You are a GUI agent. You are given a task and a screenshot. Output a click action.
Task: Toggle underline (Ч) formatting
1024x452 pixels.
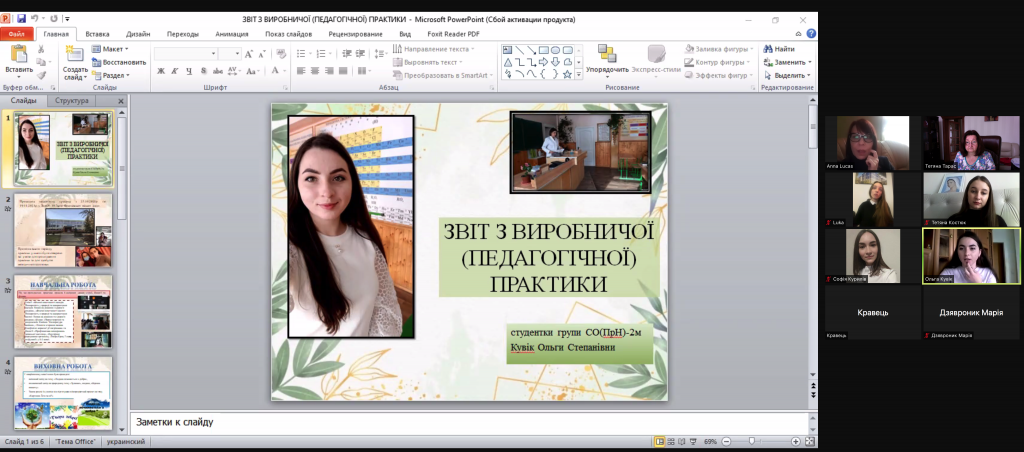click(x=187, y=71)
